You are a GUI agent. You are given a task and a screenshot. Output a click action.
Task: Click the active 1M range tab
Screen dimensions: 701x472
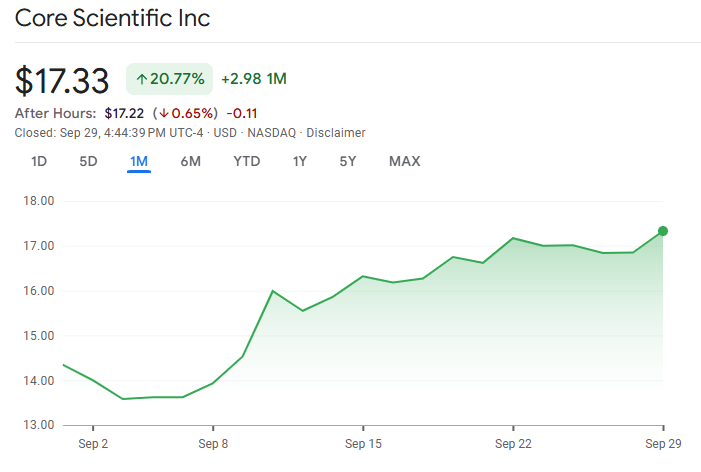[139, 161]
